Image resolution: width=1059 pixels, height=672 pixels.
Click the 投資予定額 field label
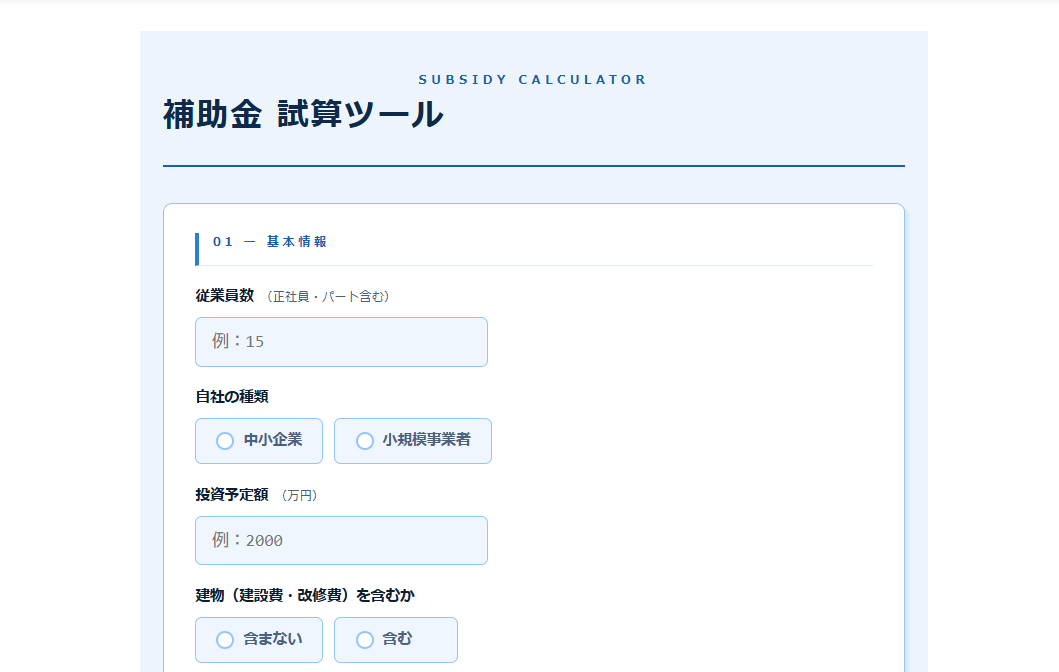pyautogui.click(x=224, y=494)
